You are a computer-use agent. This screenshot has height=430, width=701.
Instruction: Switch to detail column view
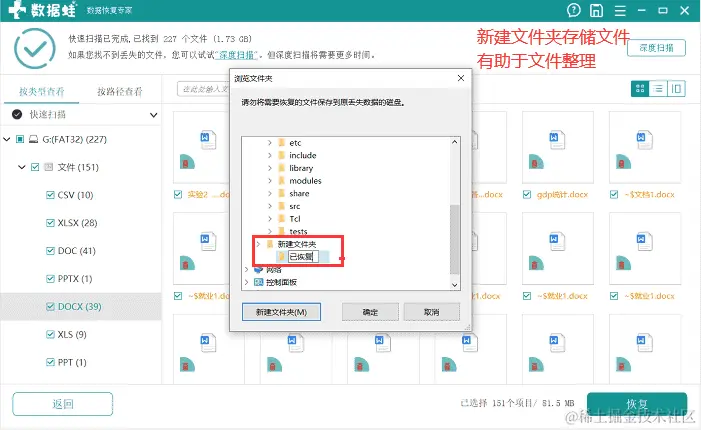(x=676, y=89)
